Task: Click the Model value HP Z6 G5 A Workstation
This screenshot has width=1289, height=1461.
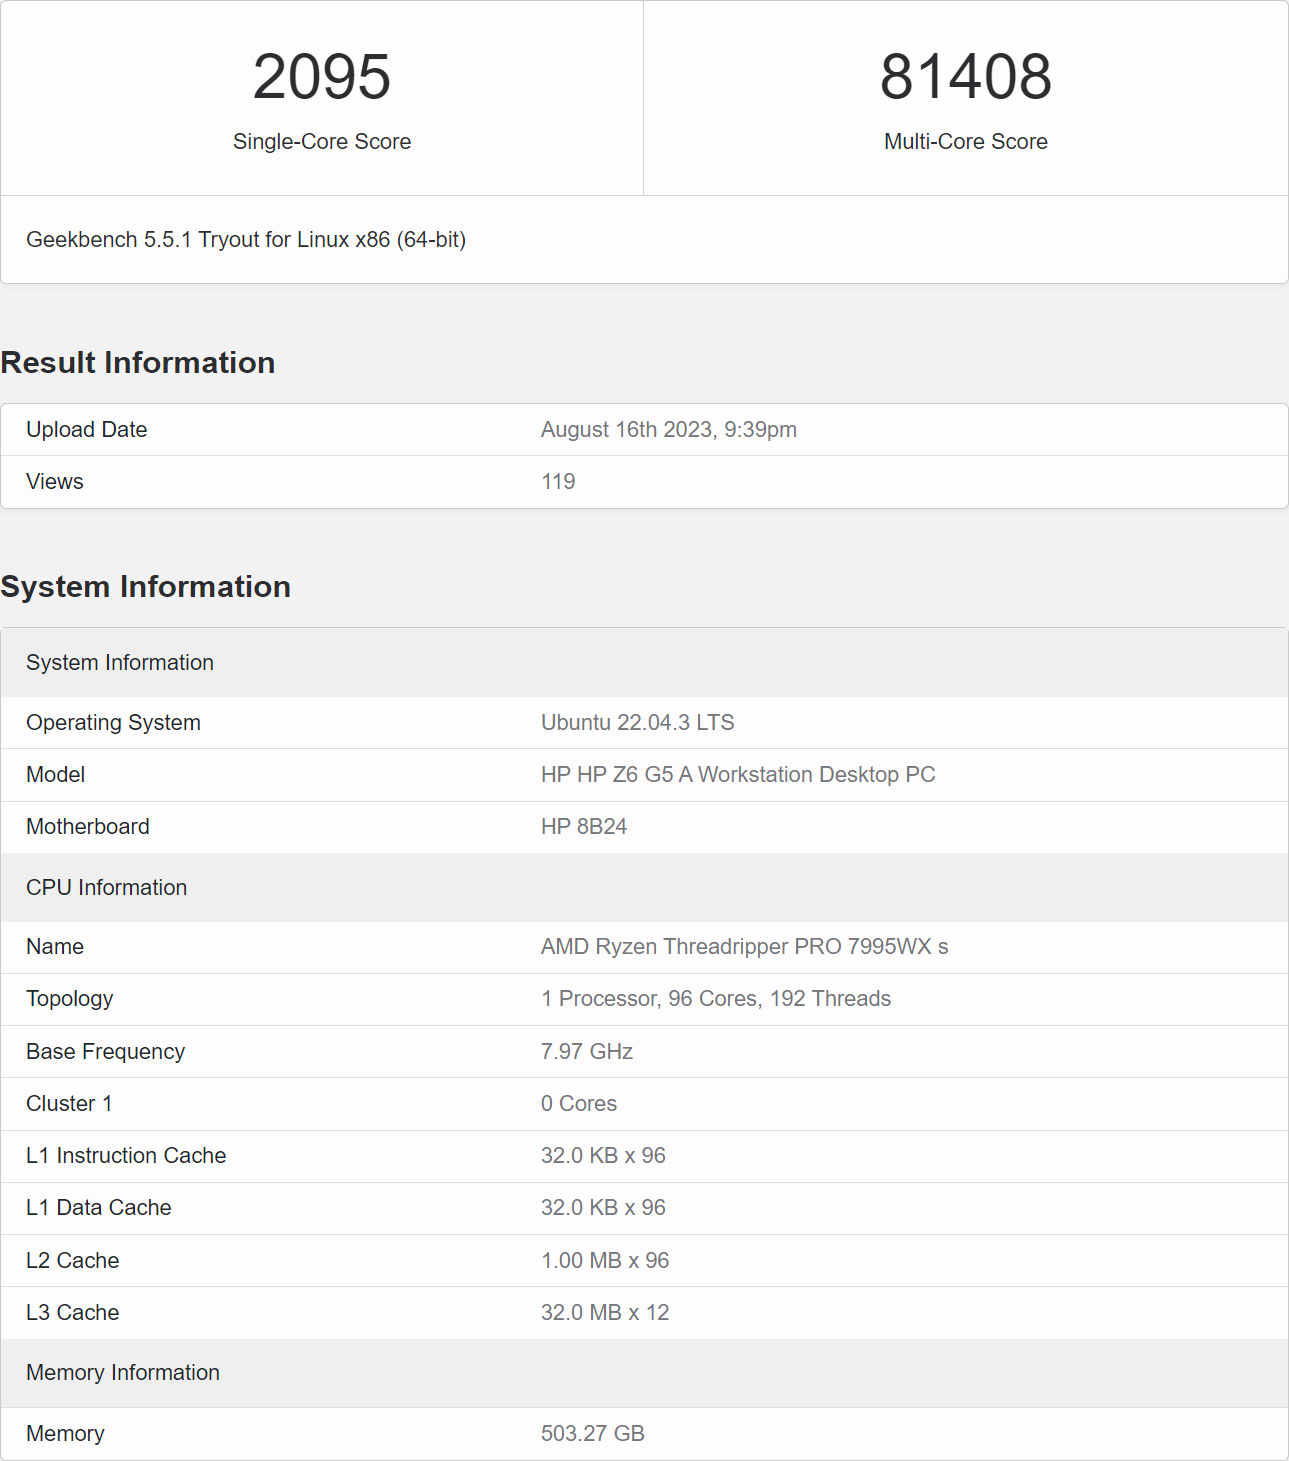Action: [737, 775]
